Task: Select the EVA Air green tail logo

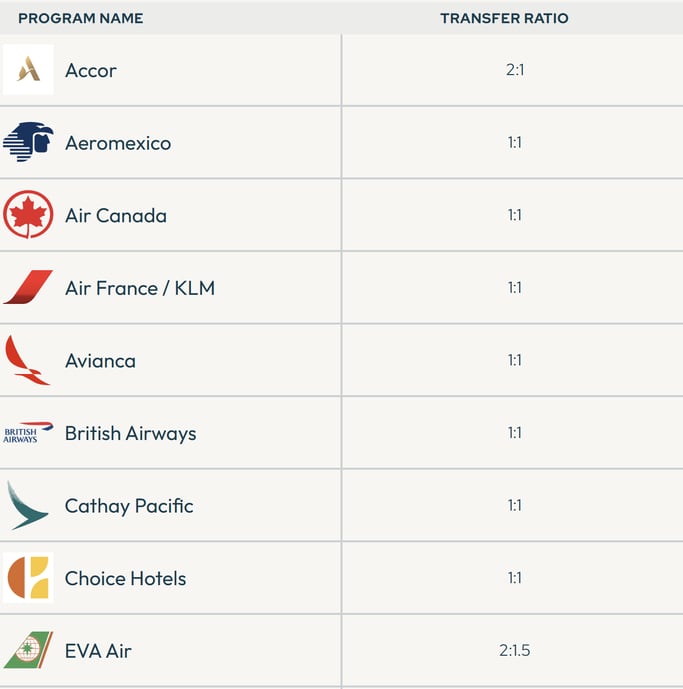Action: pyautogui.click(x=28, y=650)
